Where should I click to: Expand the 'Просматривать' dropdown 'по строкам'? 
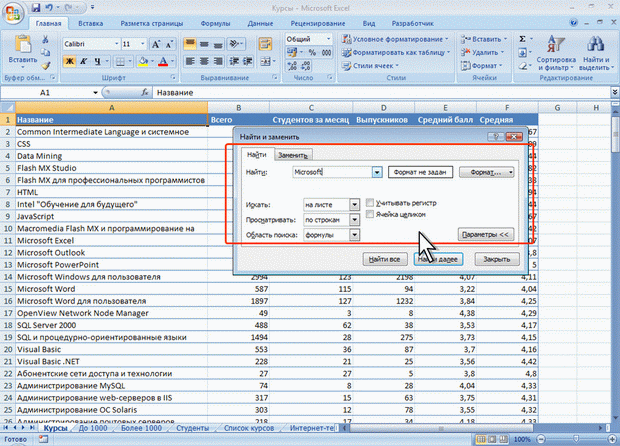click(x=331, y=219)
